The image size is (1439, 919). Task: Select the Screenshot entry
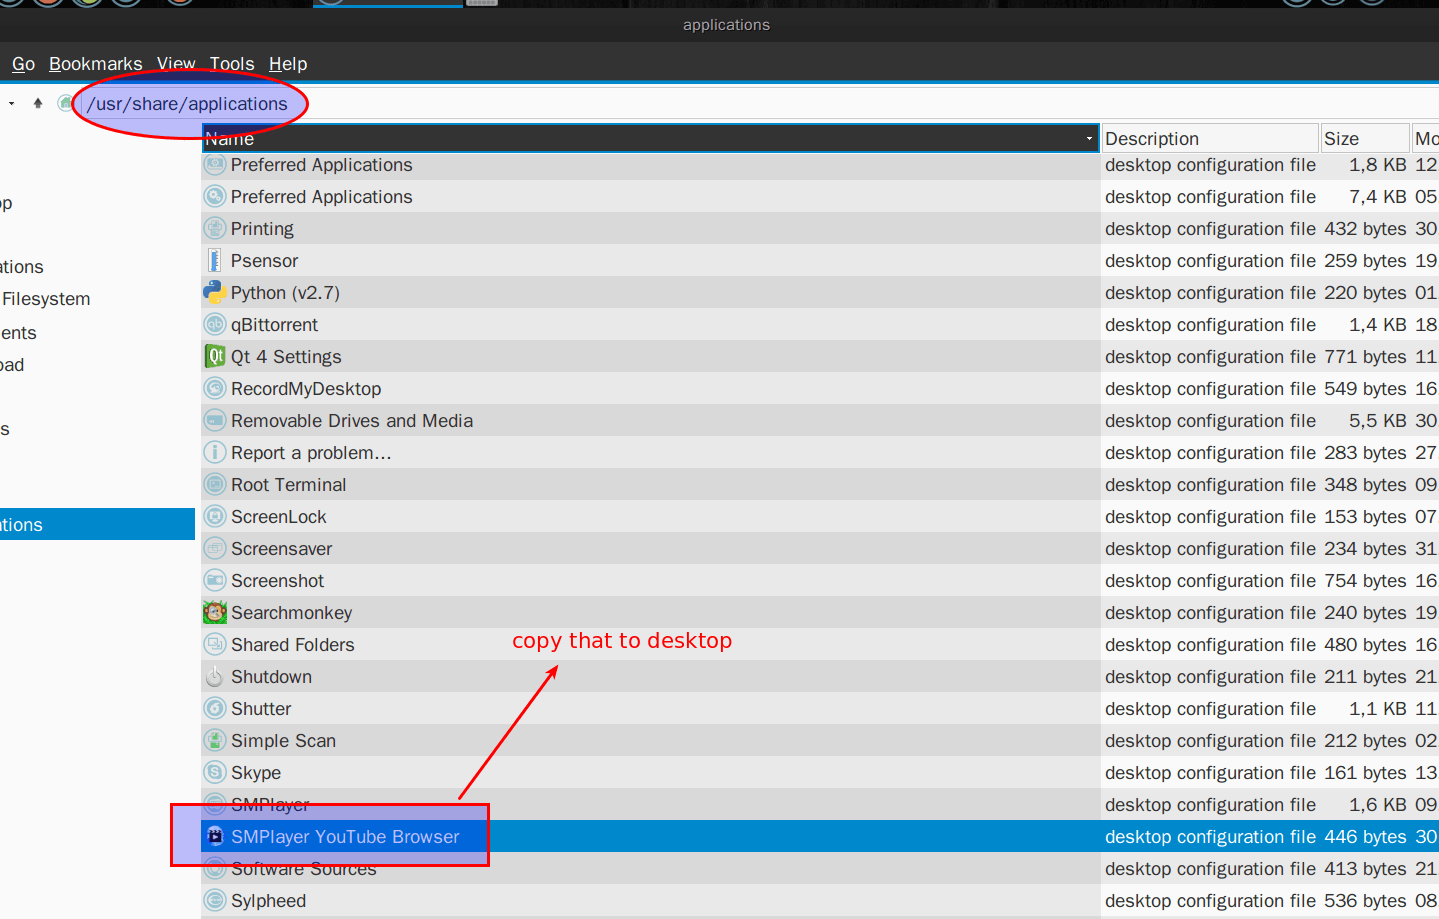click(x=278, y=581)
